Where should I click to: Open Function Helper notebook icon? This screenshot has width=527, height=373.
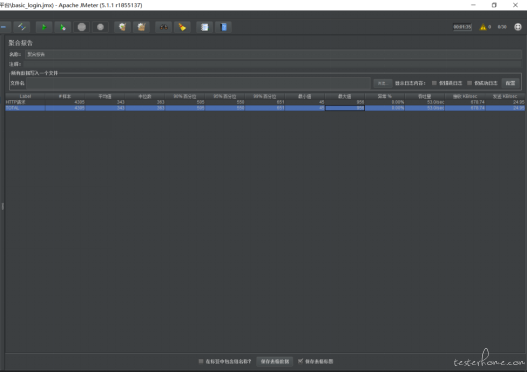(204, 27)
